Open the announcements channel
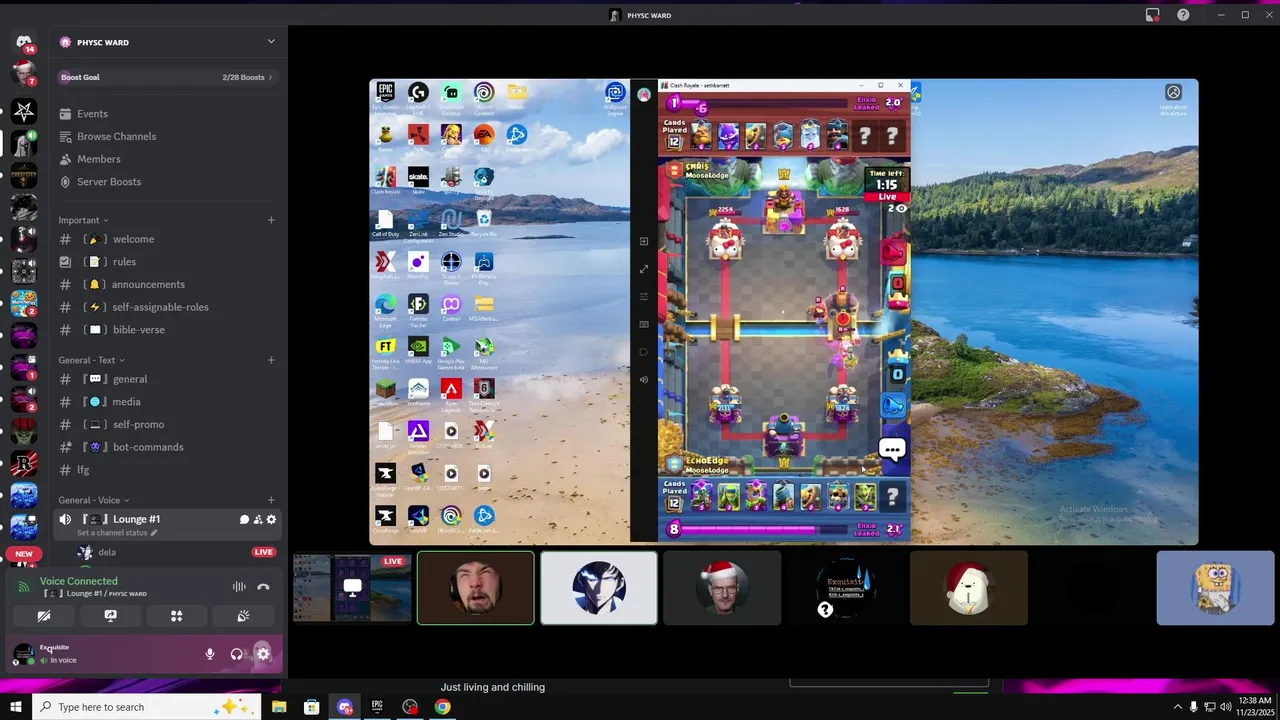Screen dimensions: 1280x720 [167, 285]
